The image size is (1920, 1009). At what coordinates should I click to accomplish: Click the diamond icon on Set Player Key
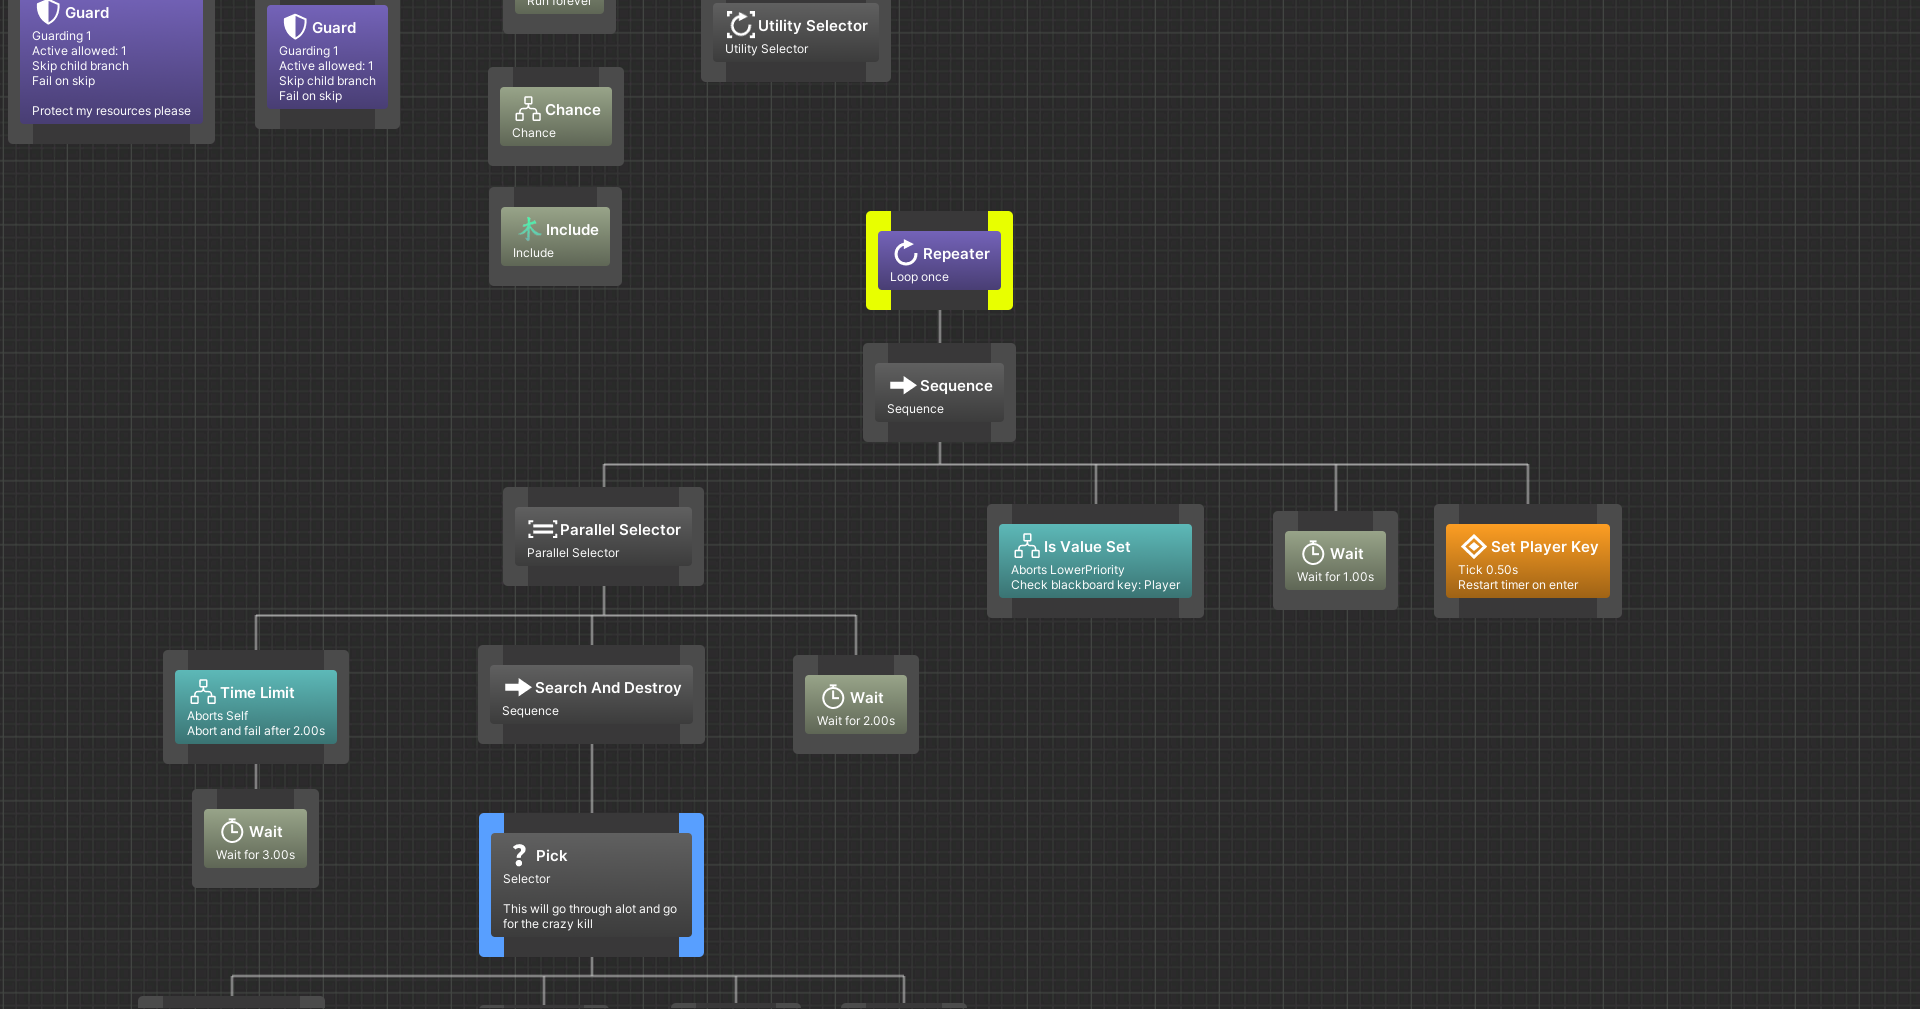point(1473,546)
